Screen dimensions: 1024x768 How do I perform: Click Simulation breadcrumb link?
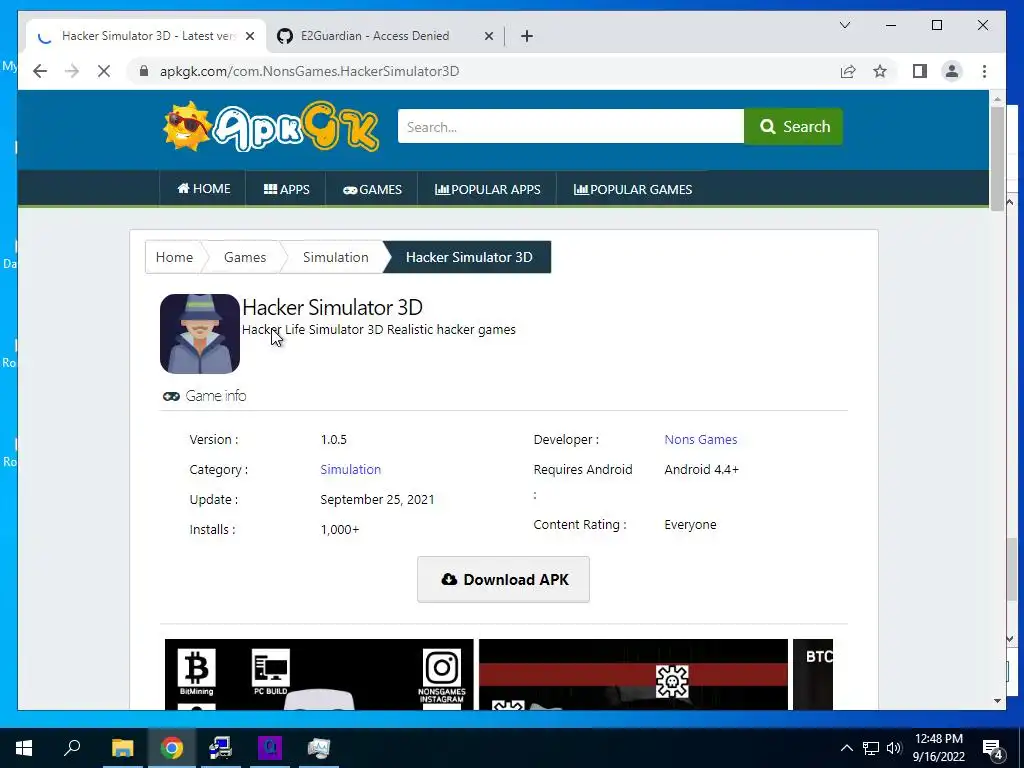point(336,257)
